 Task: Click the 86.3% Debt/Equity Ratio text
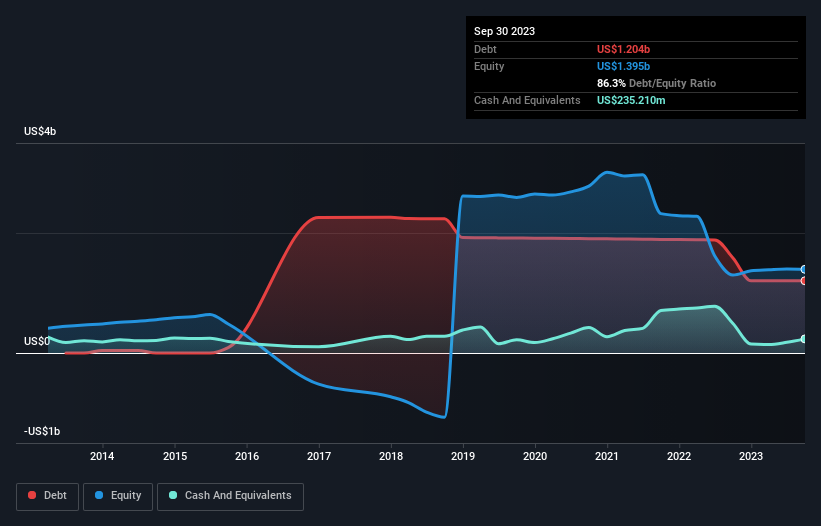click(x=656, y=83)
